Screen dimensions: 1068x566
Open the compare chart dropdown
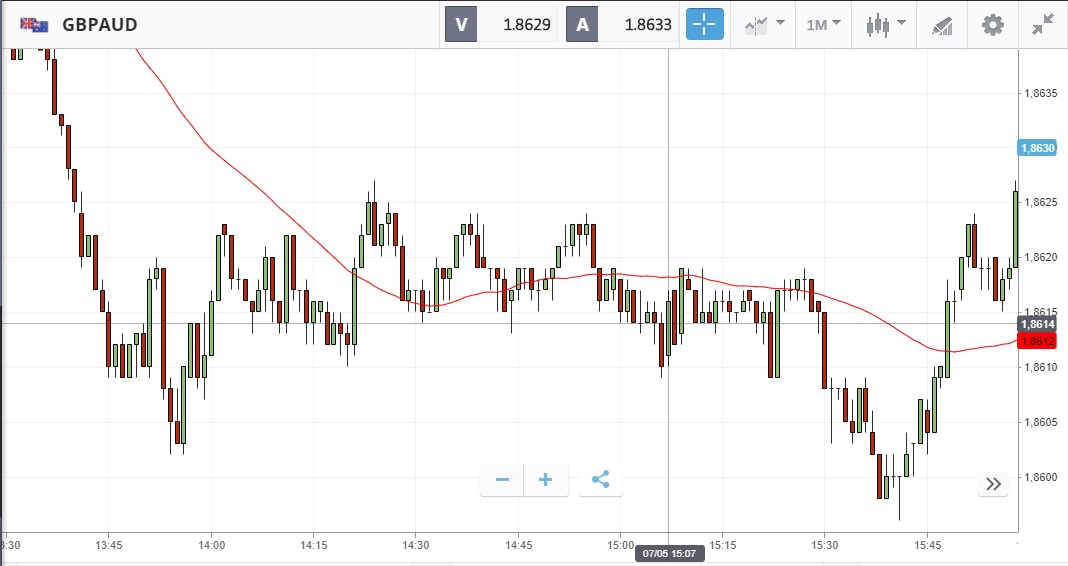tap(764, 24)
